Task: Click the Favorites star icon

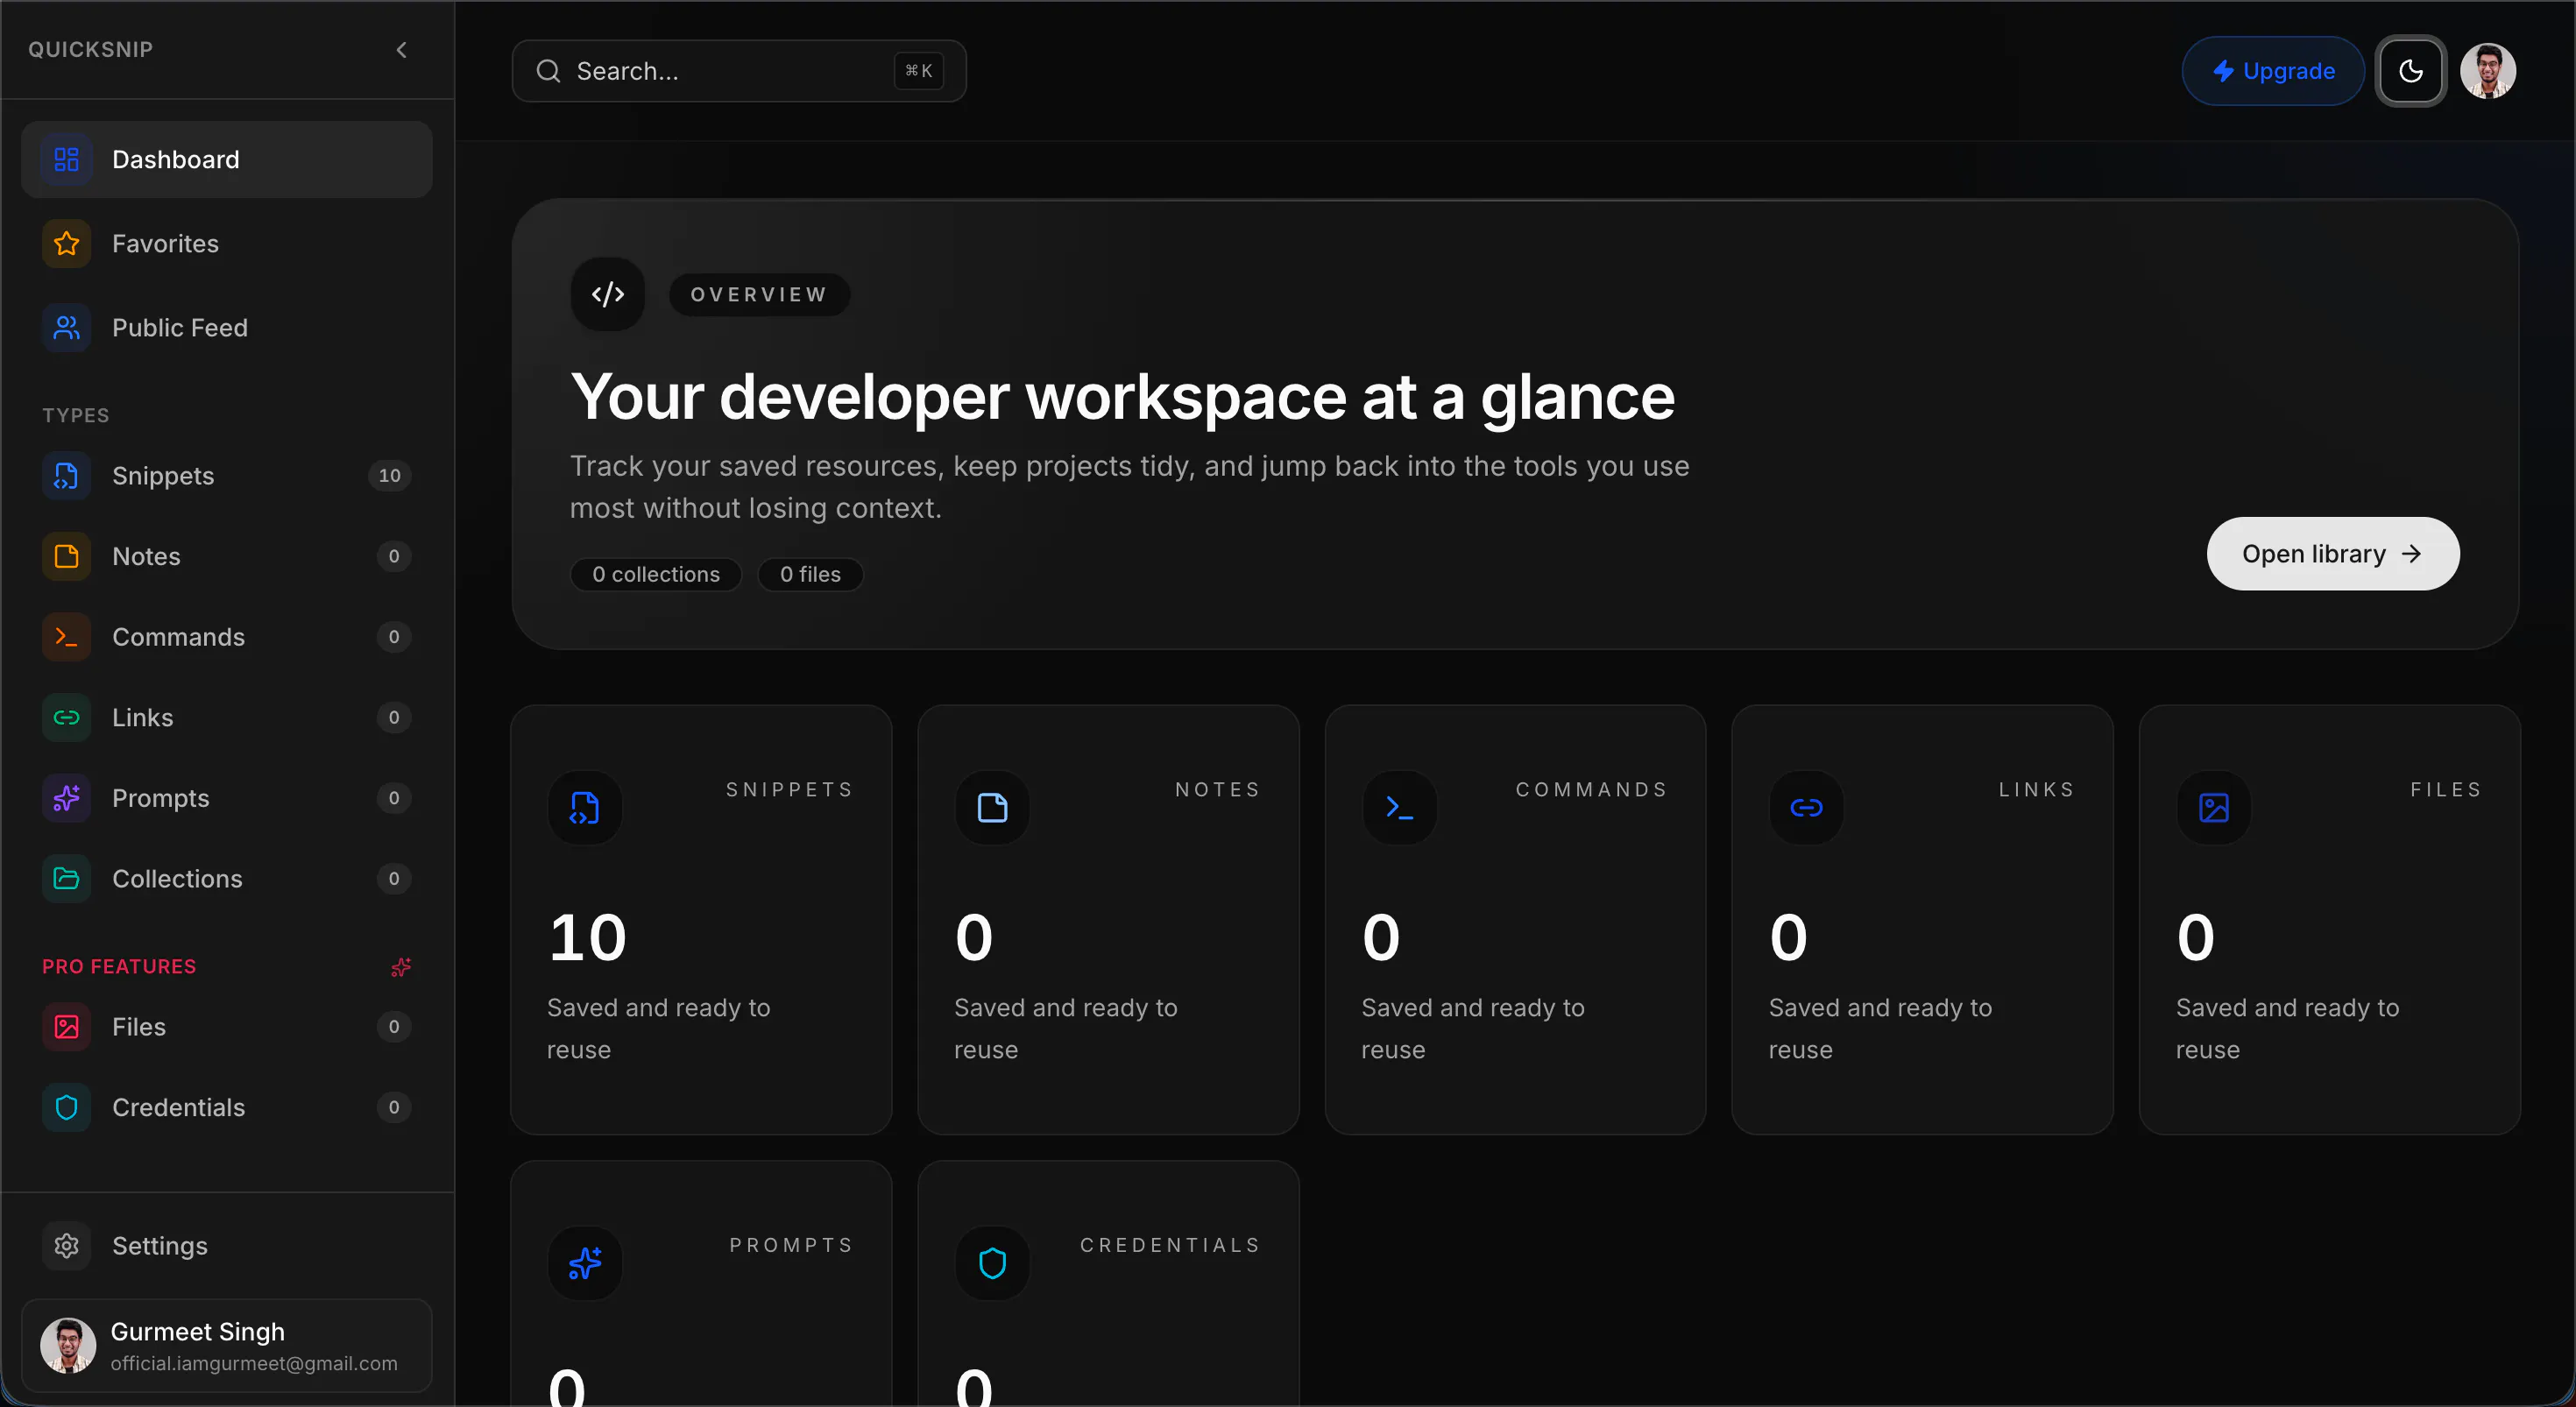Action: (66, 243)
